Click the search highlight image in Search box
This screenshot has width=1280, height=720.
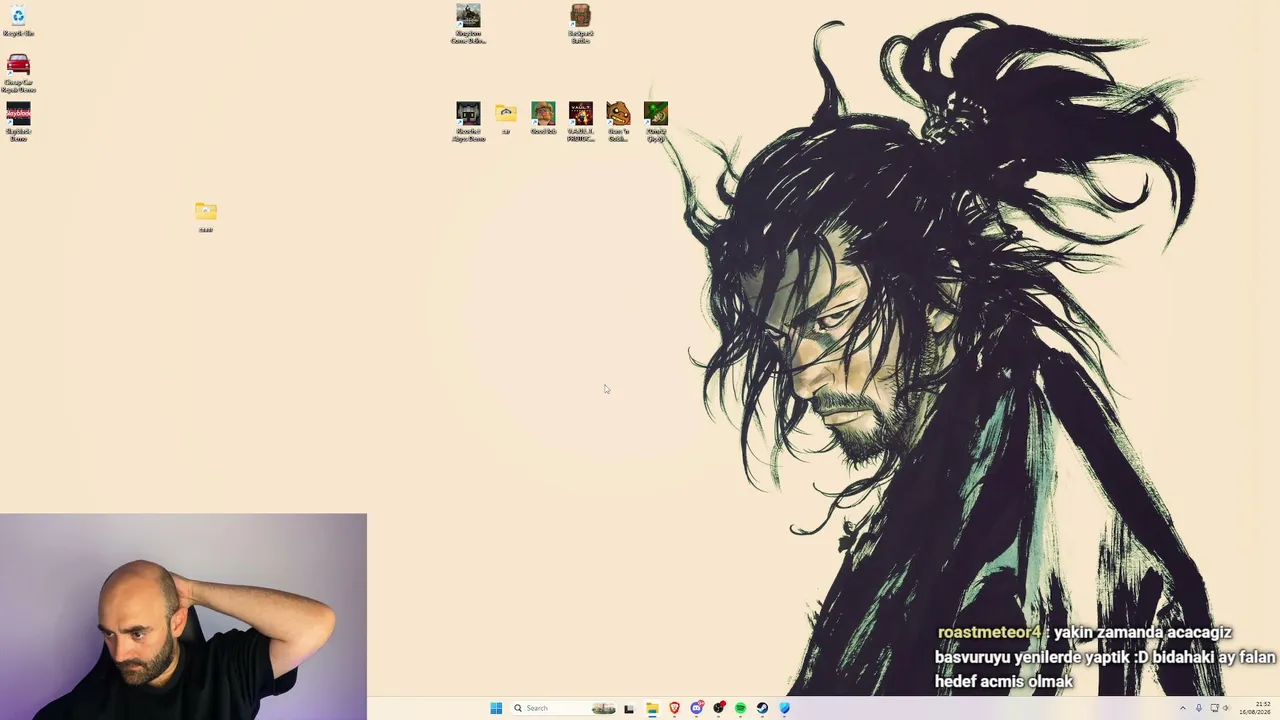pos(603,708)
